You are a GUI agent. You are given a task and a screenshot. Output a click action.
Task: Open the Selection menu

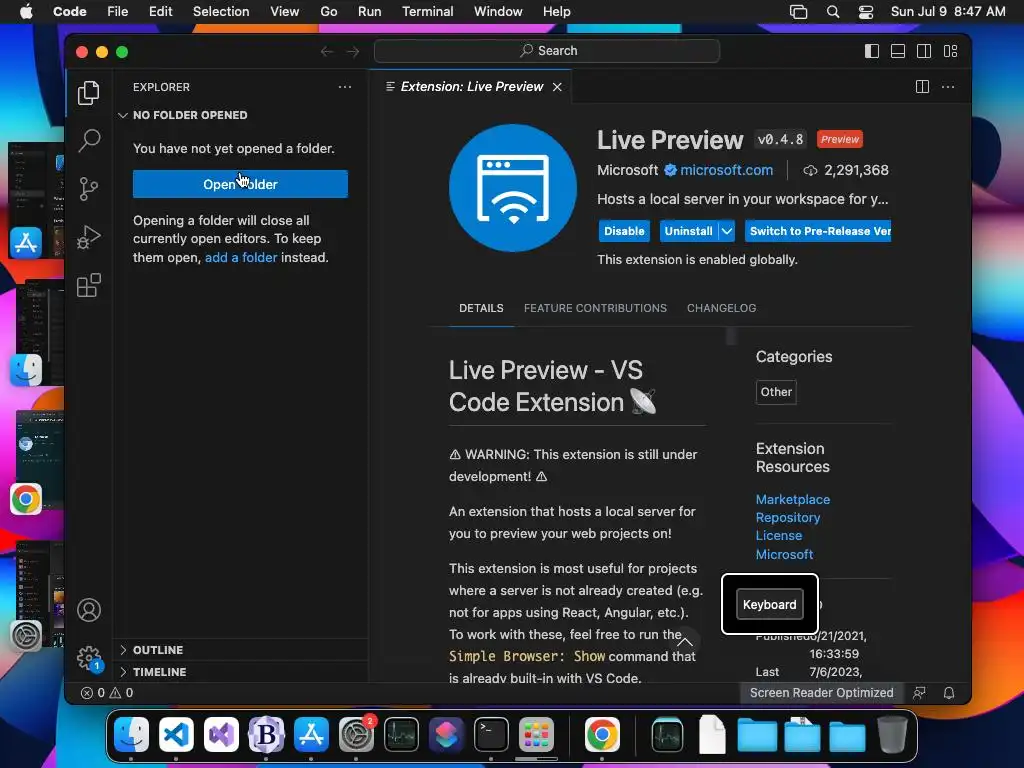coord(221,12)
